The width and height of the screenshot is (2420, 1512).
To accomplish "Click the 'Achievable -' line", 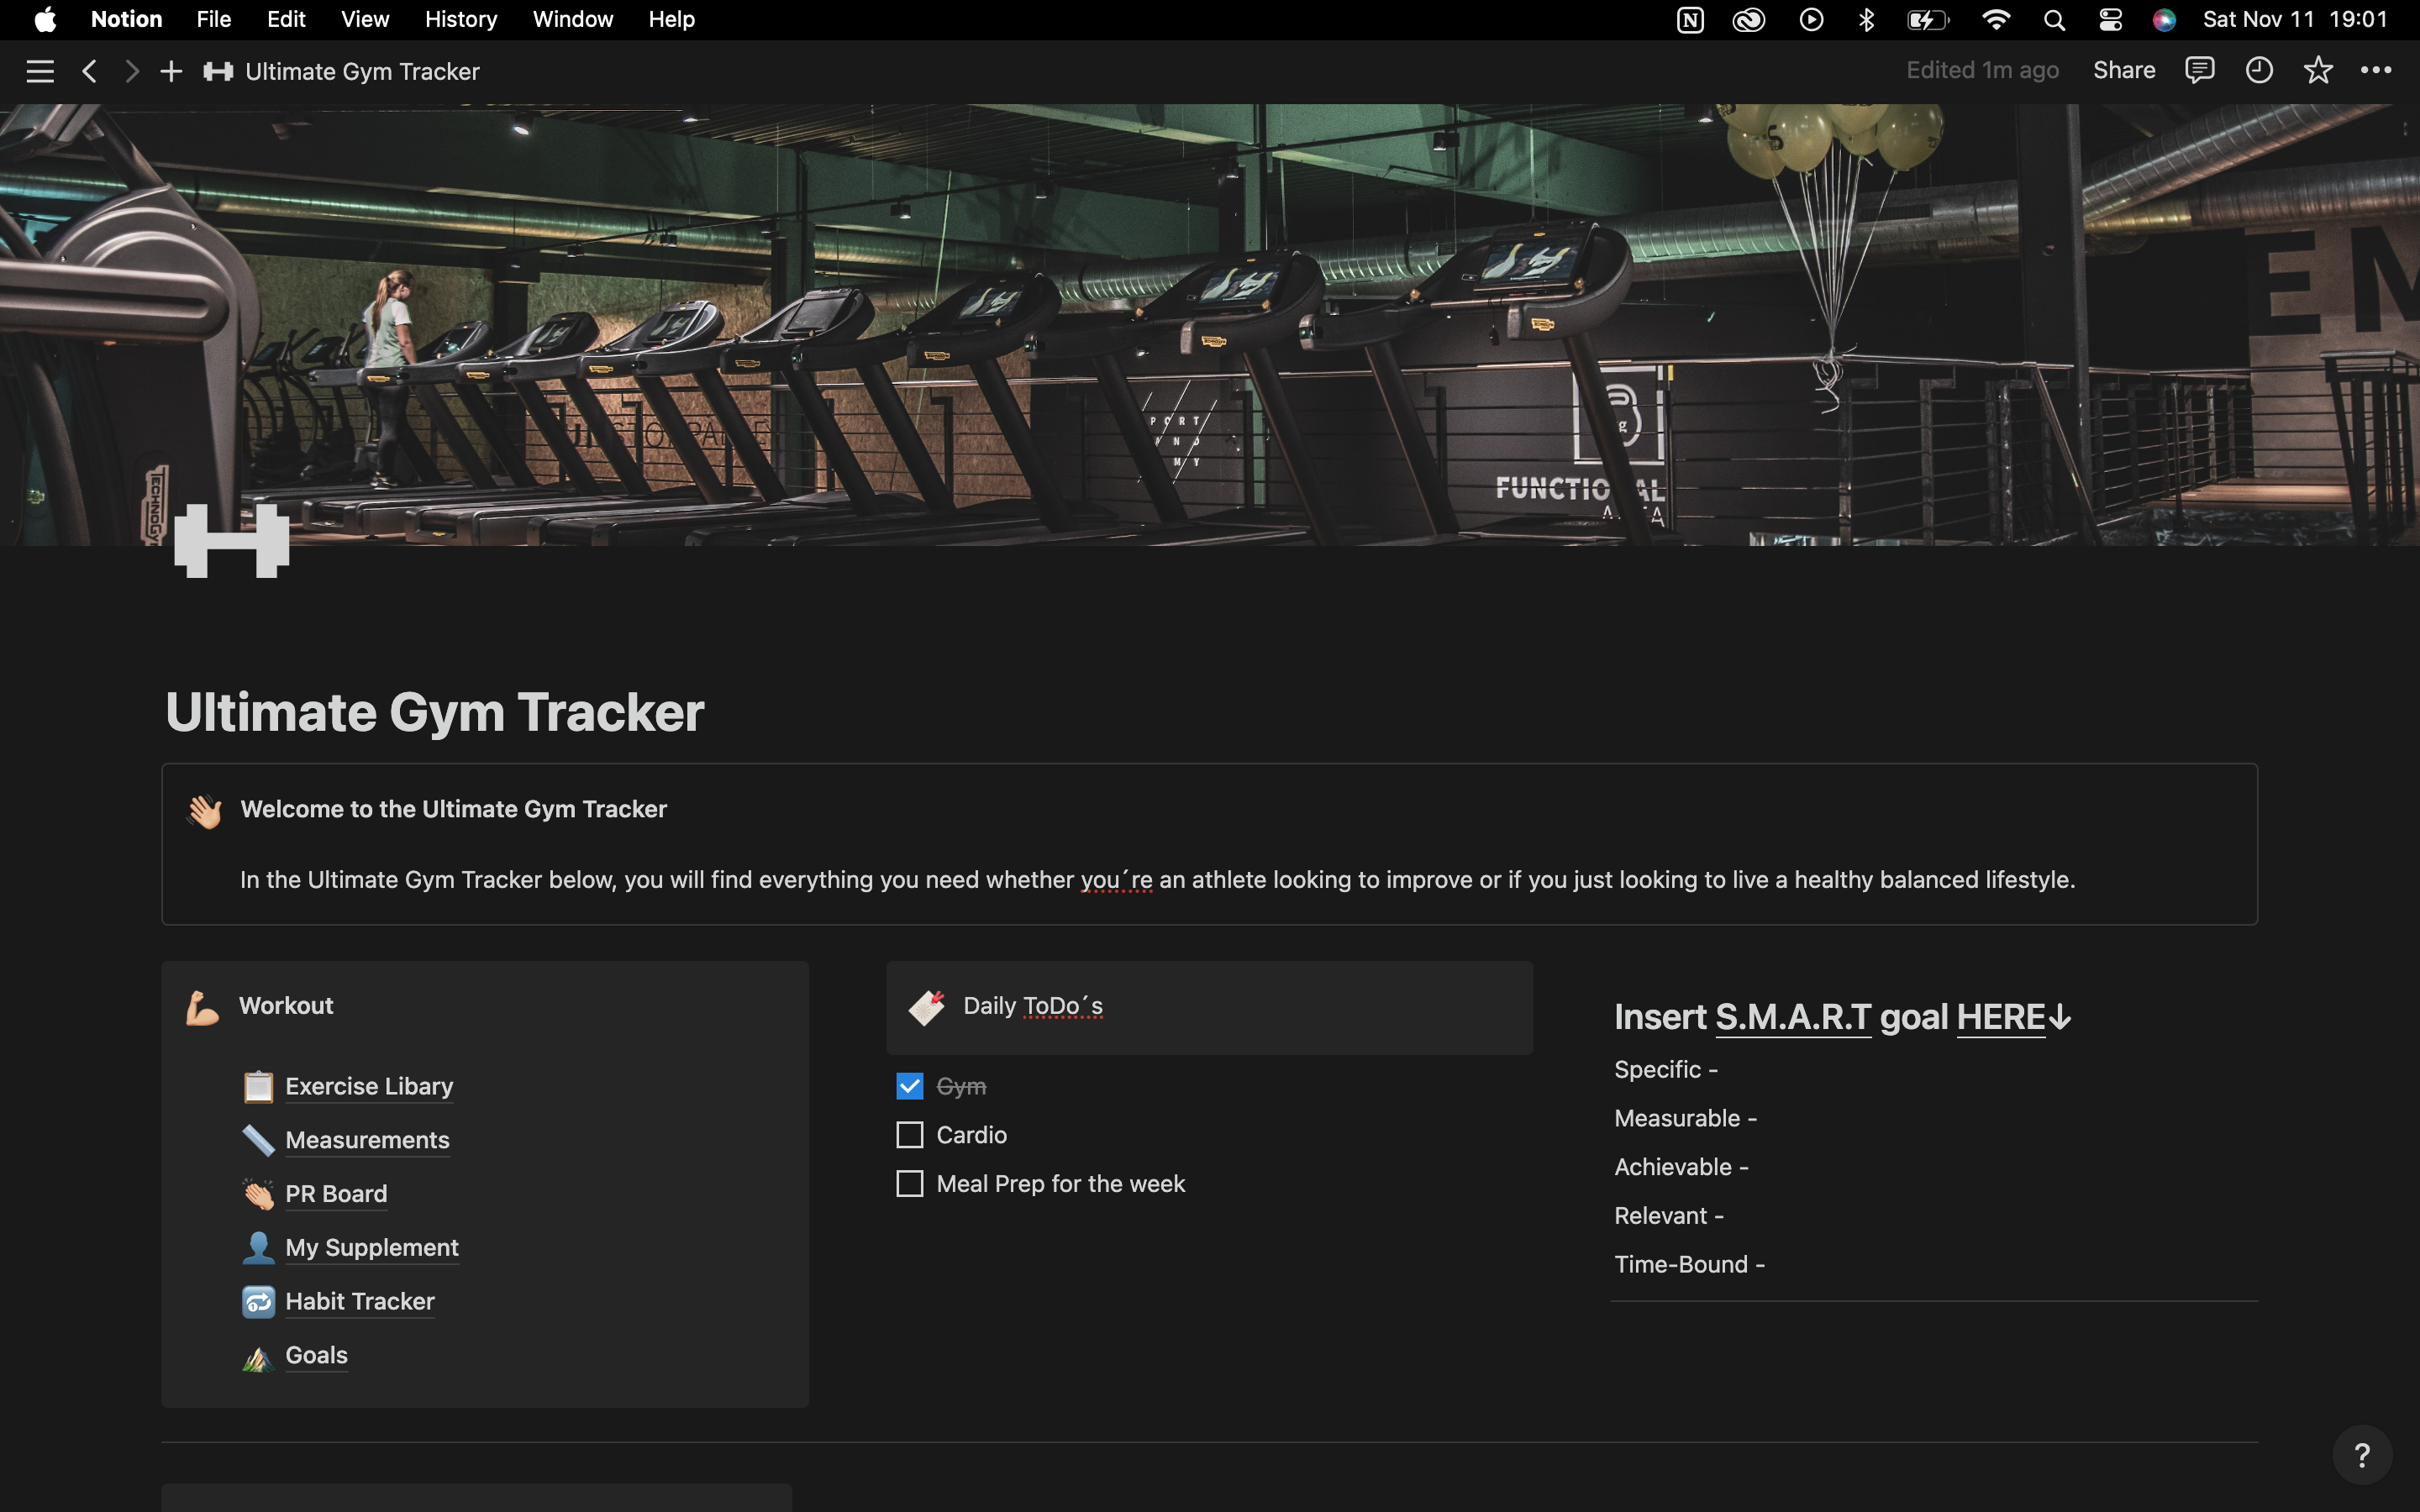I will tap(1681, 1167).
